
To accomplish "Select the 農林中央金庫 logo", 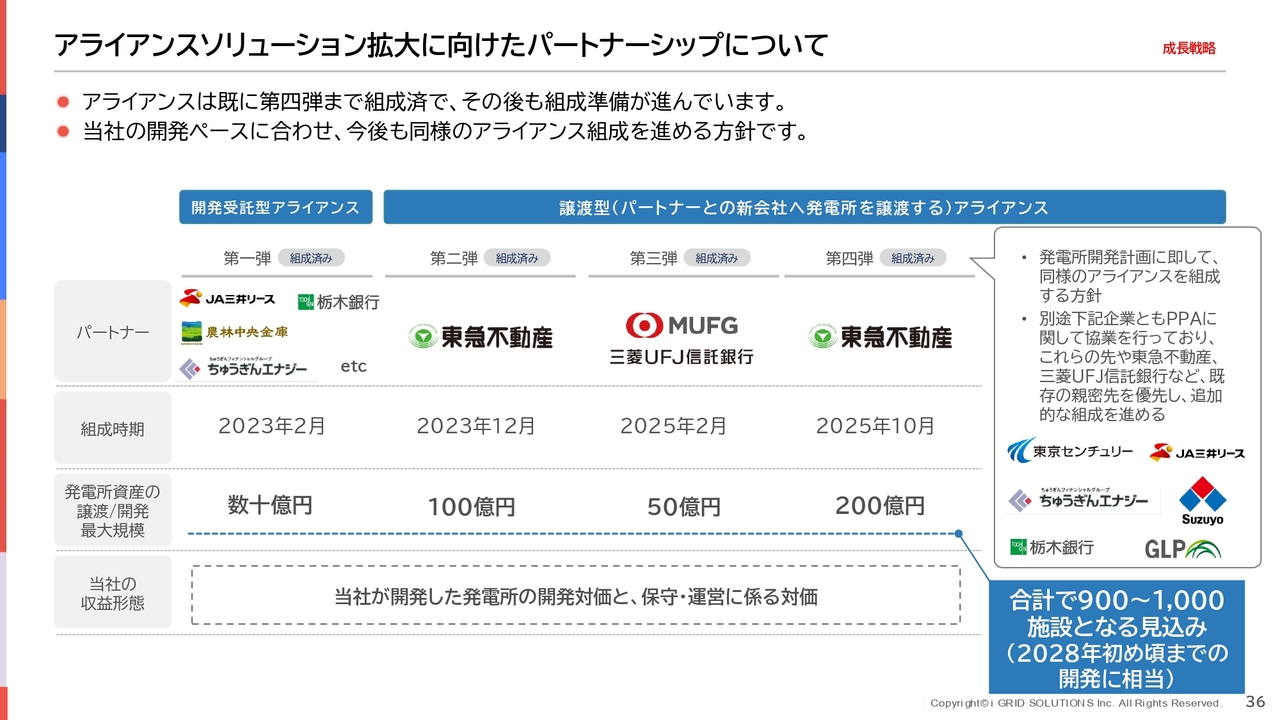I will pyautogui.click(x=234, y=332).
